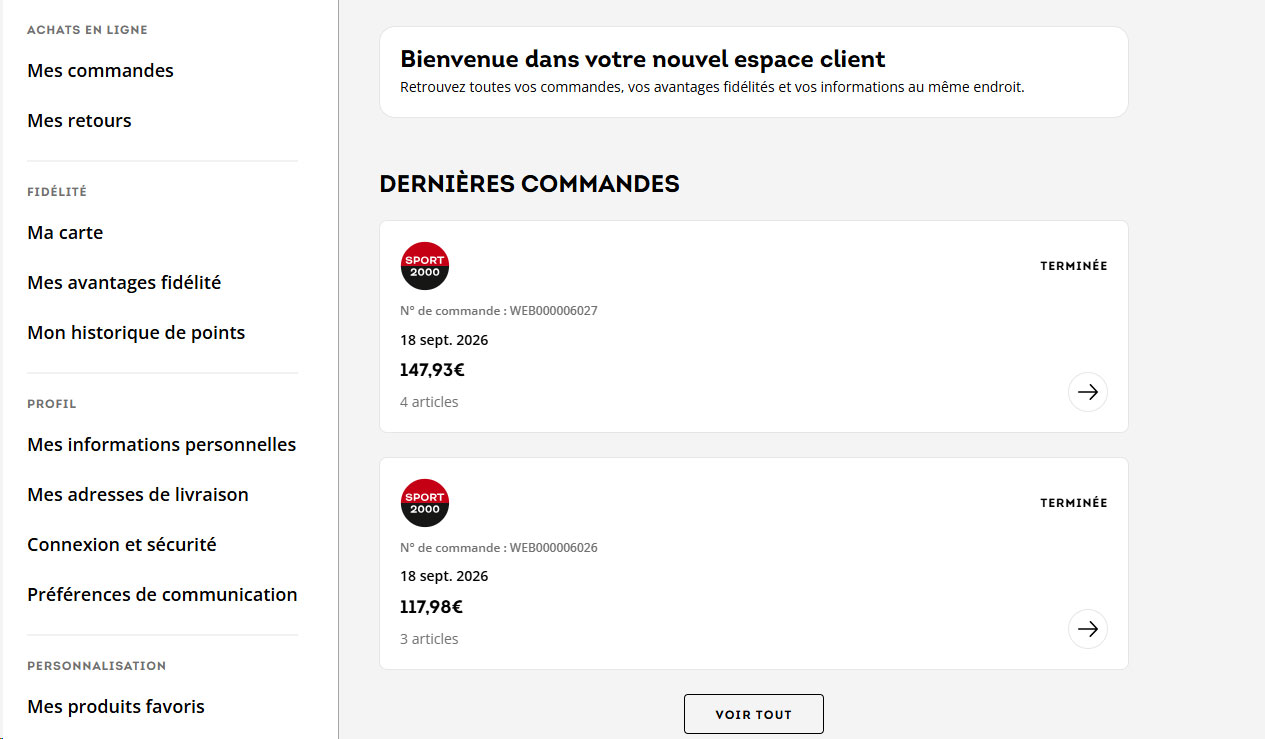
Task: Click the PERSONNALISATION section label
Action: 97,666
